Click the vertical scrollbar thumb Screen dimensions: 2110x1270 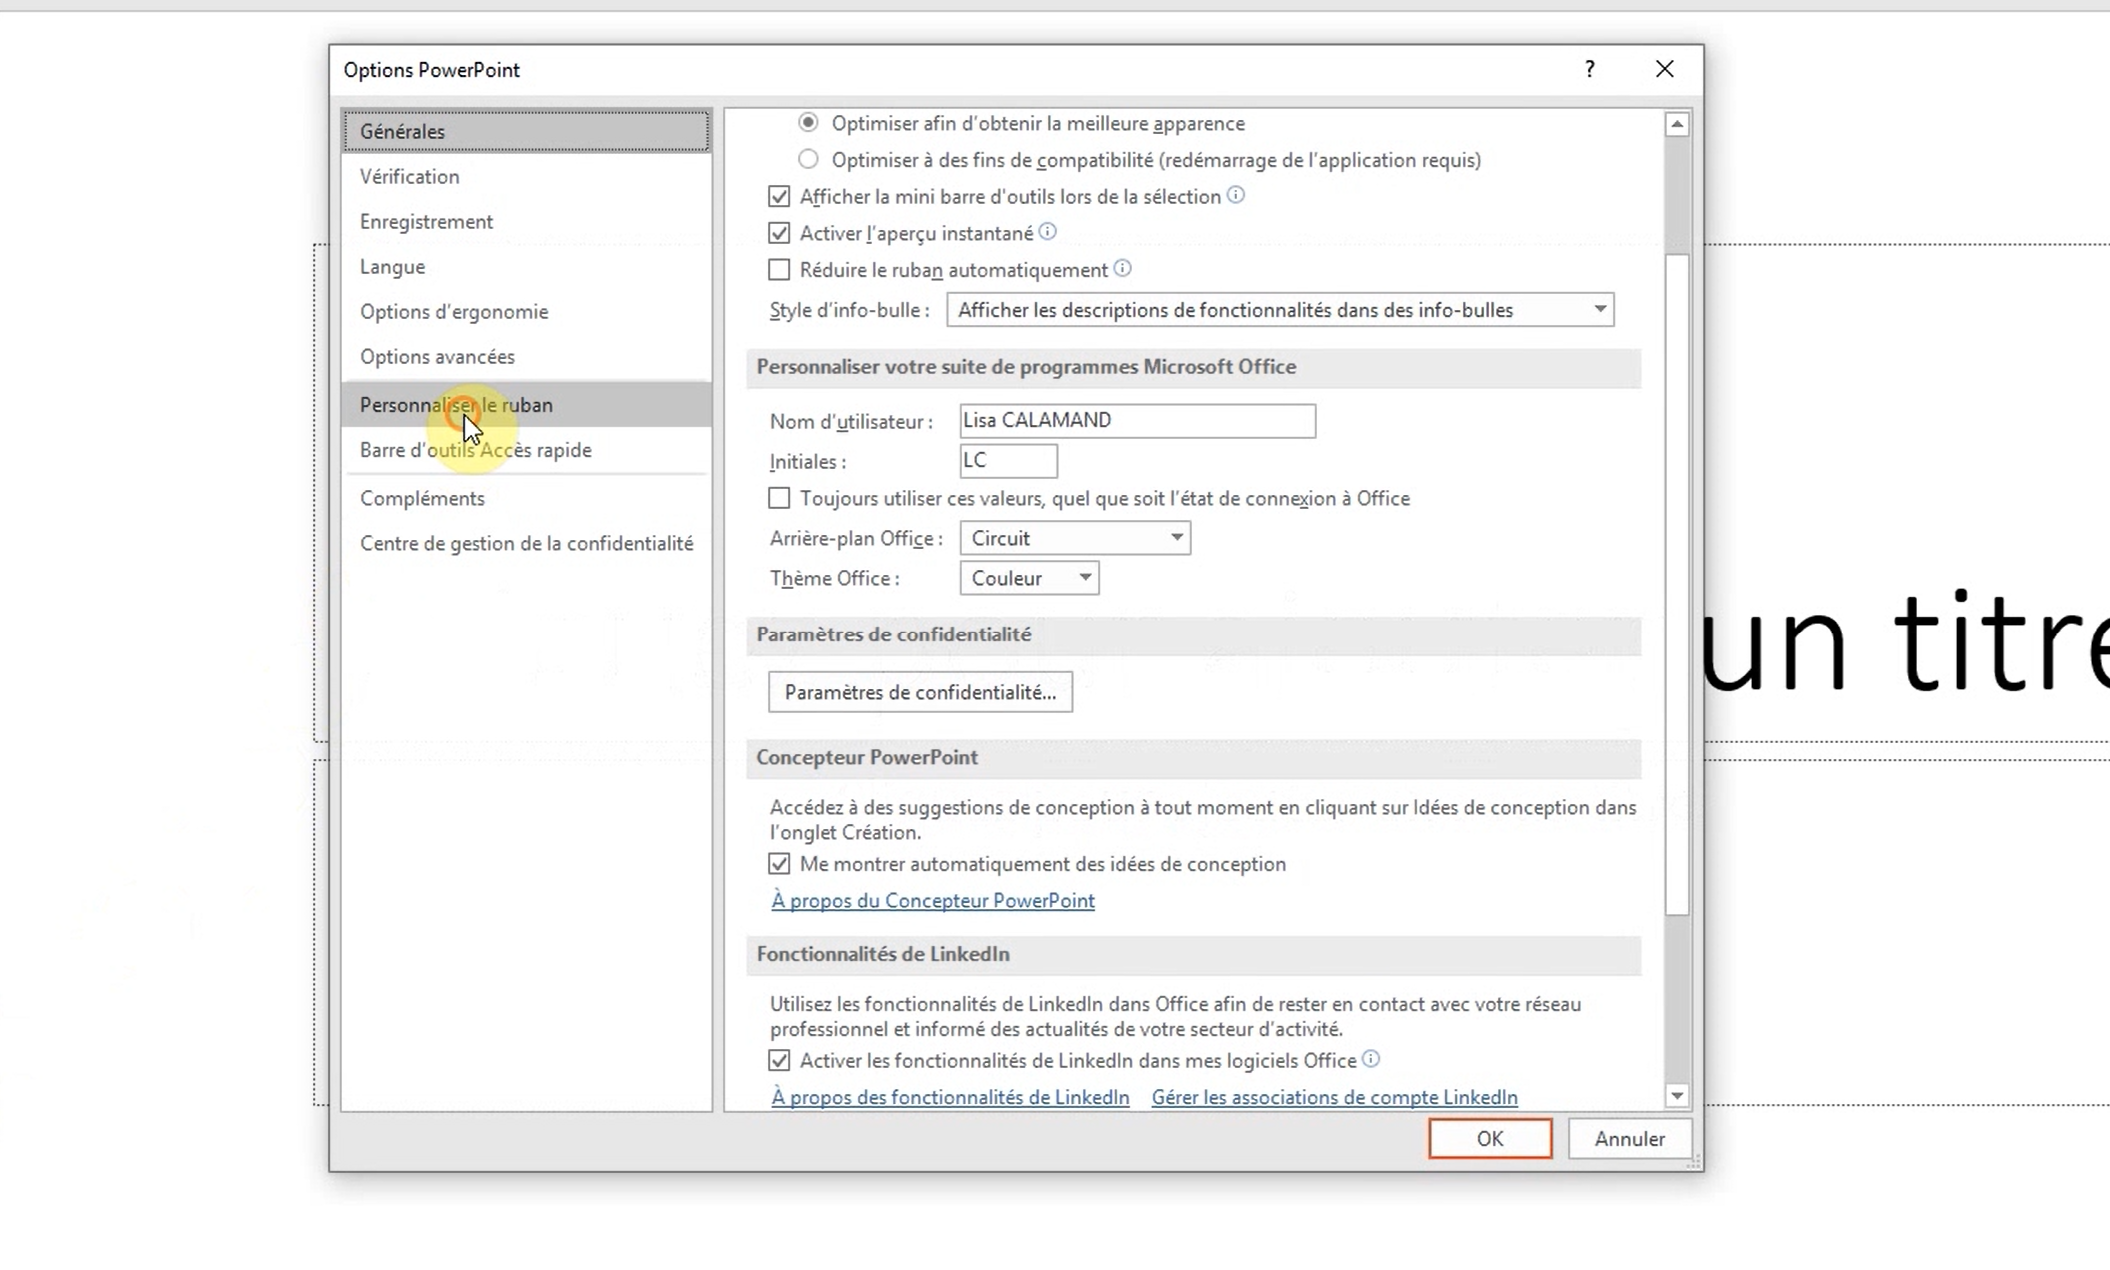1677,584
